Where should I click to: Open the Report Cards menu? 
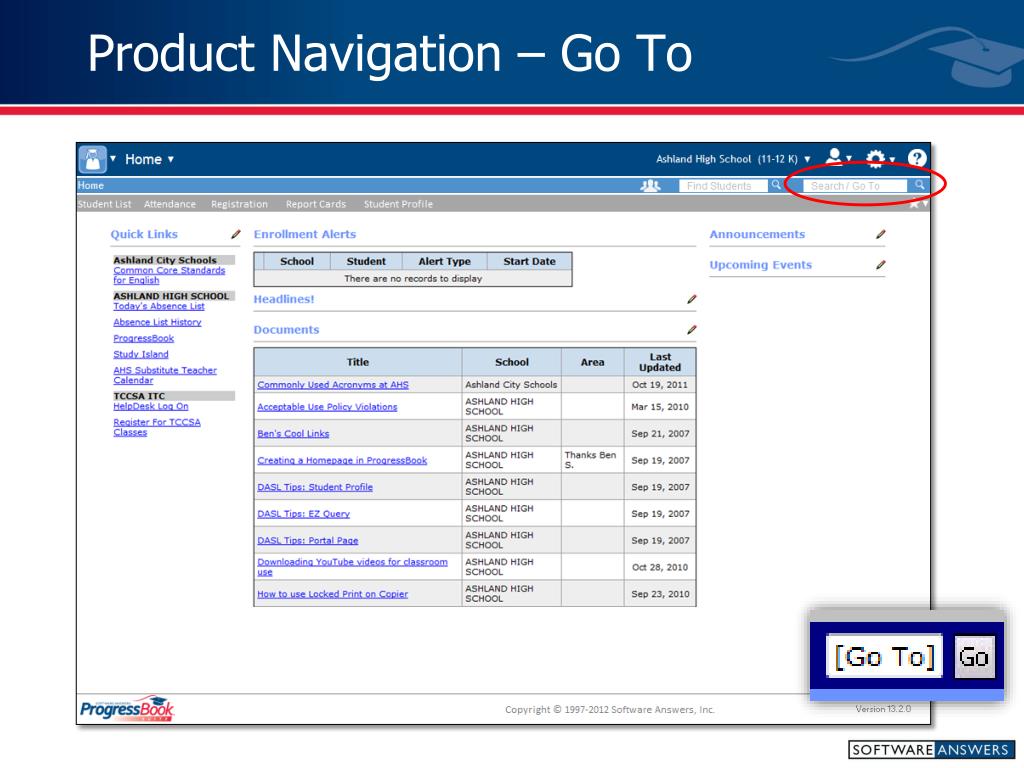(x=316, y=204)
